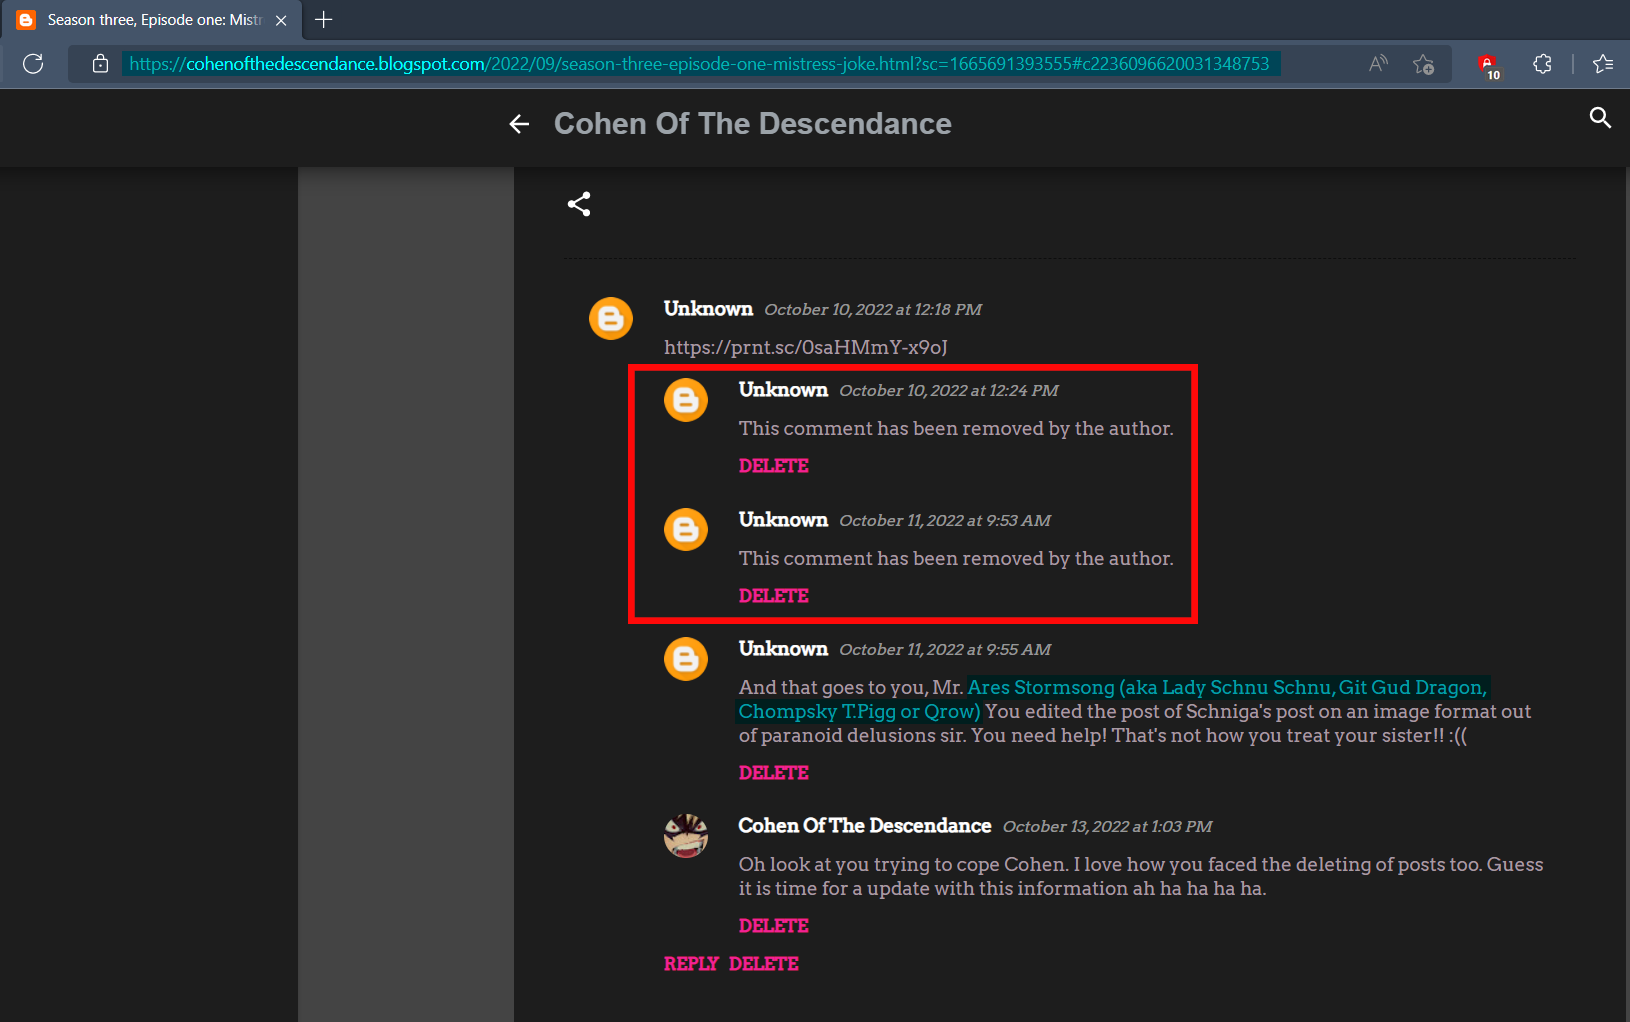This screenshot has width=1630, height=1022.
Task: Click Unknown author name at 12:18 PM
Action: [708, 309]
